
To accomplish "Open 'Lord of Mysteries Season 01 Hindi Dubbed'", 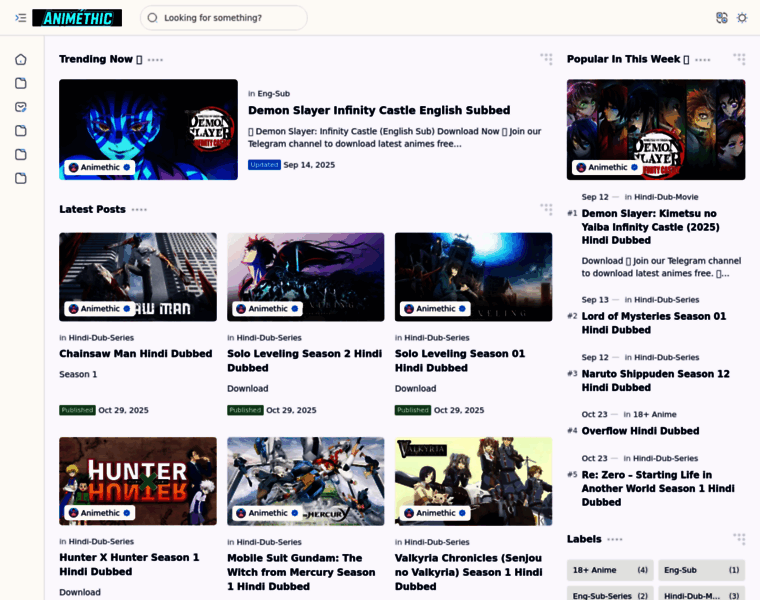I will [x=654, y=323].
